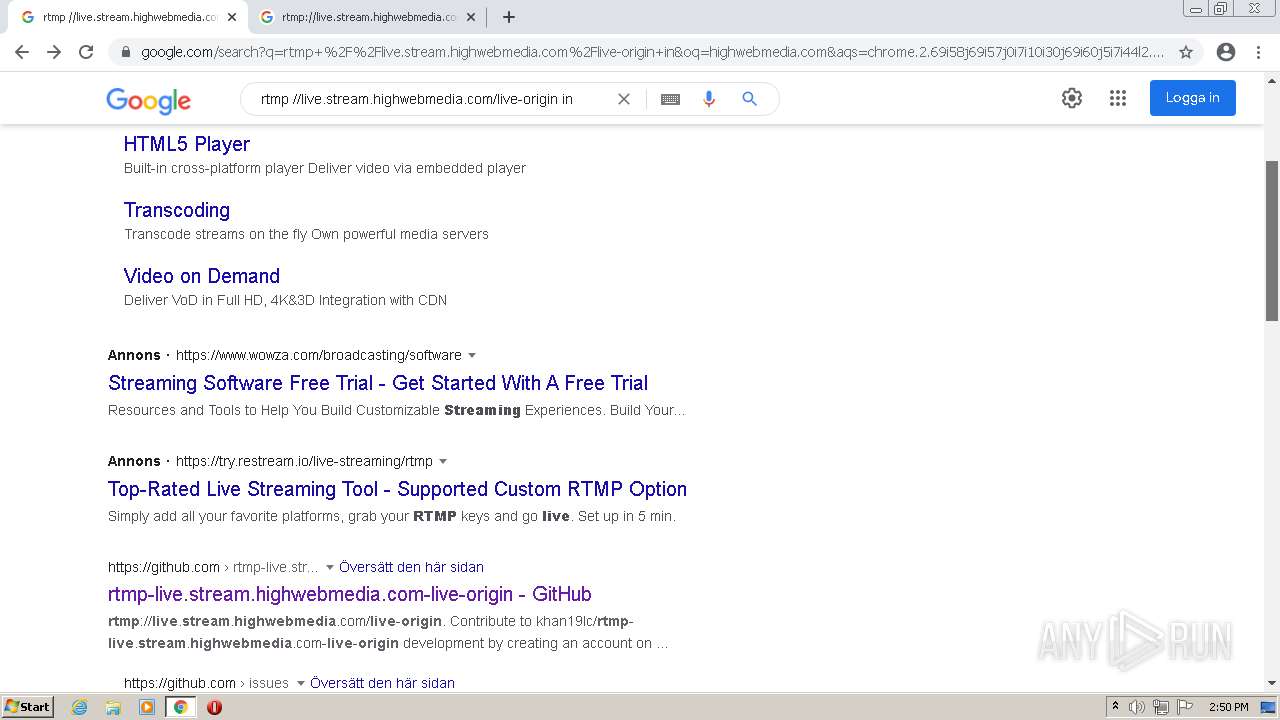The image size is (1280, 720).
Task: Open the Windows Start menu
Action: coord(27,707)
